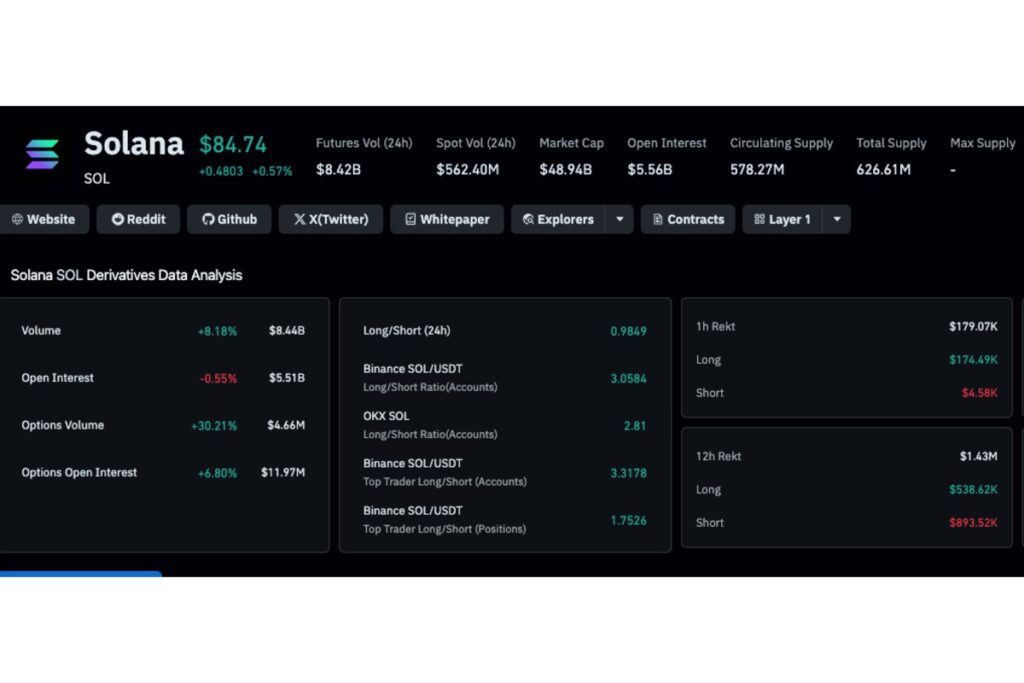Click the Long/Short (24h) label

[407, 330]
